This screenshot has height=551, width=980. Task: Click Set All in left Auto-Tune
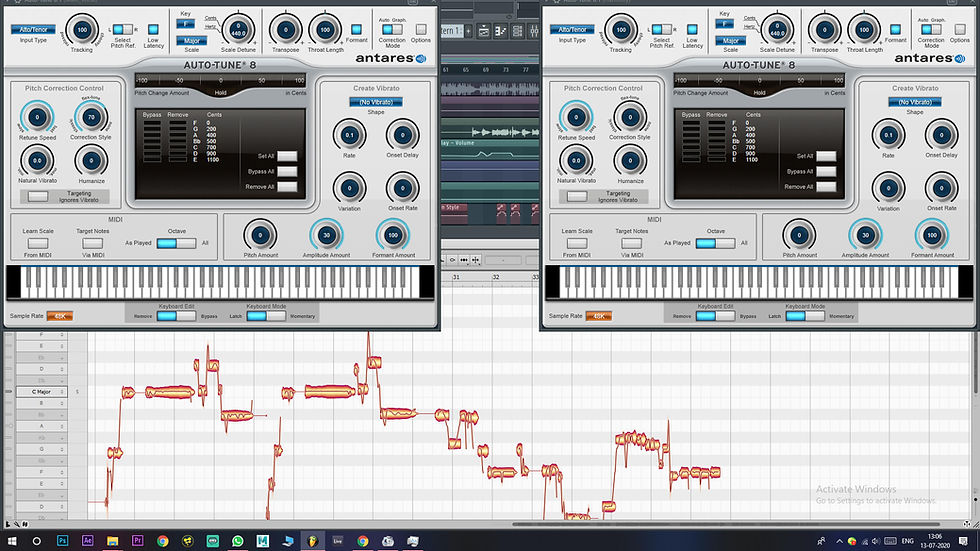(x=287, y=156)
